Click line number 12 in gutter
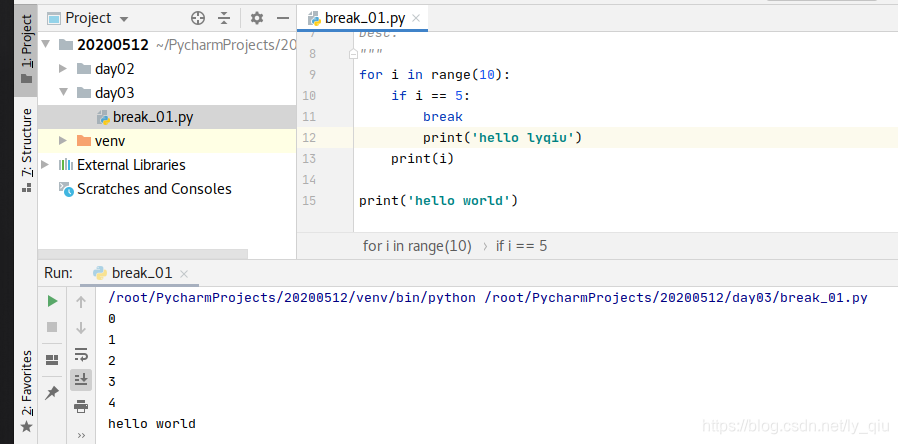 click(309, 137)
